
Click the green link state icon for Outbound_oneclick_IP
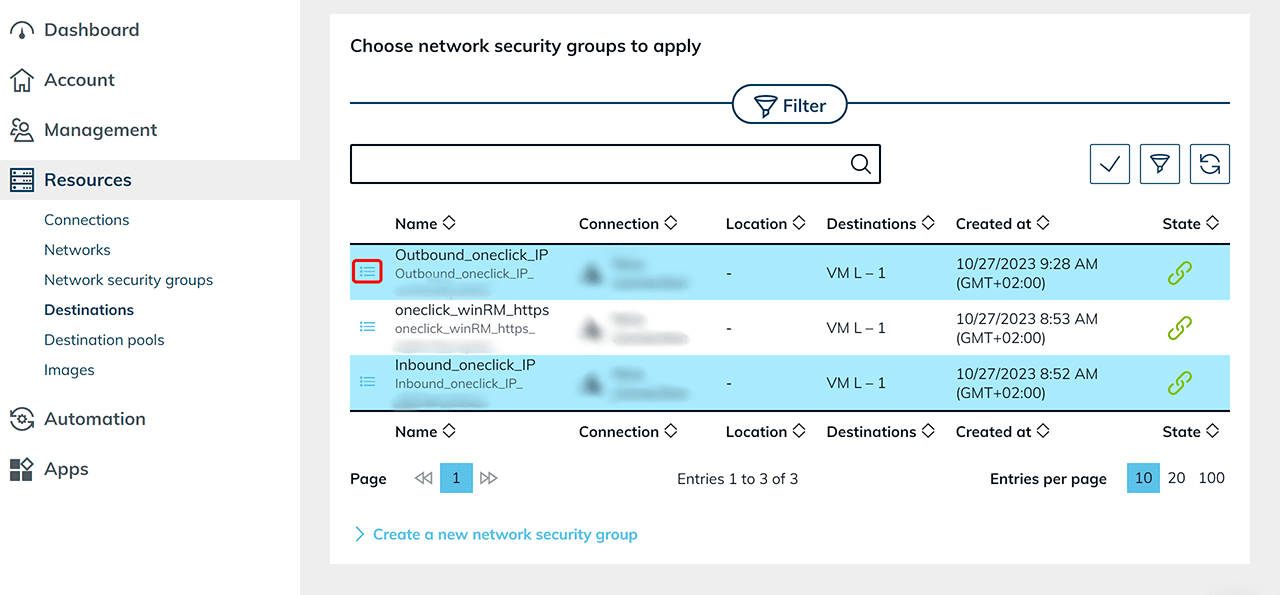tap(1180, 272)
